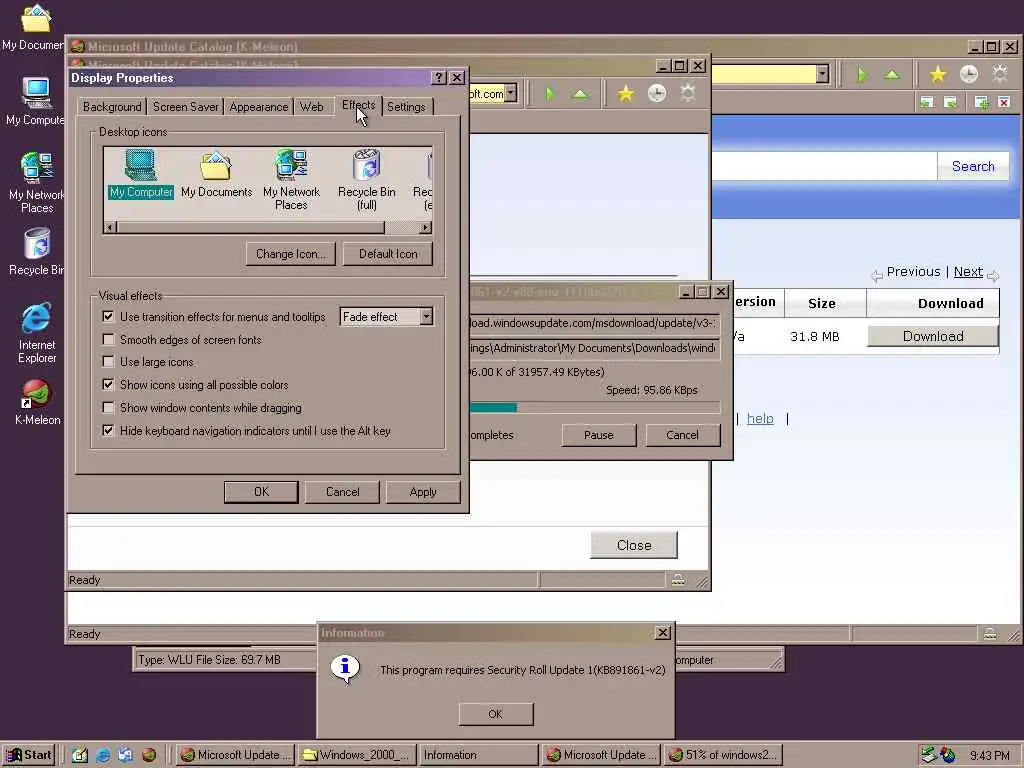Click the previous tab icon in rear K-Meleon toolbar
The image size is (1024, 768).
[926, 103]
